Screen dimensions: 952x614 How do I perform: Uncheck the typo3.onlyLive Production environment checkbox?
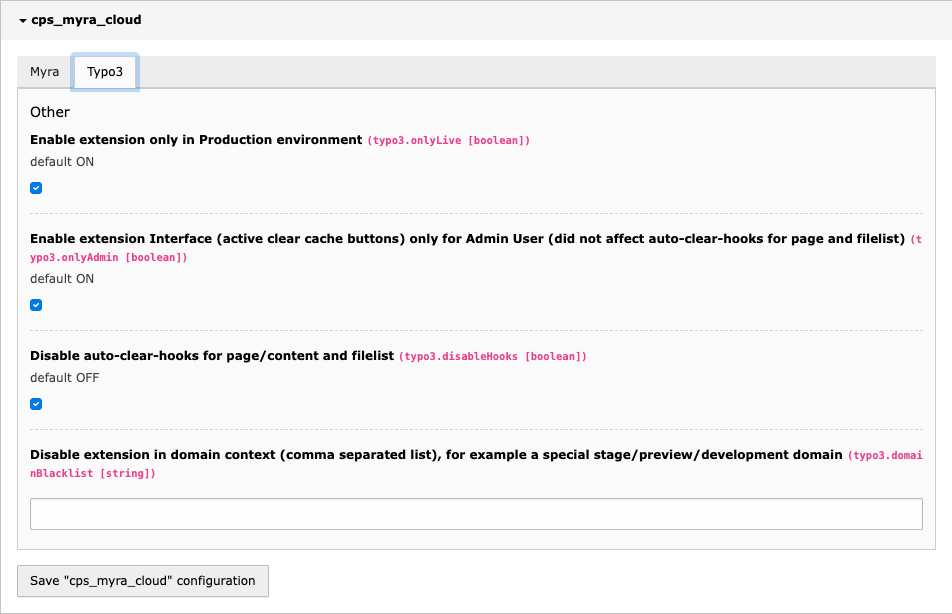point(36,188)
